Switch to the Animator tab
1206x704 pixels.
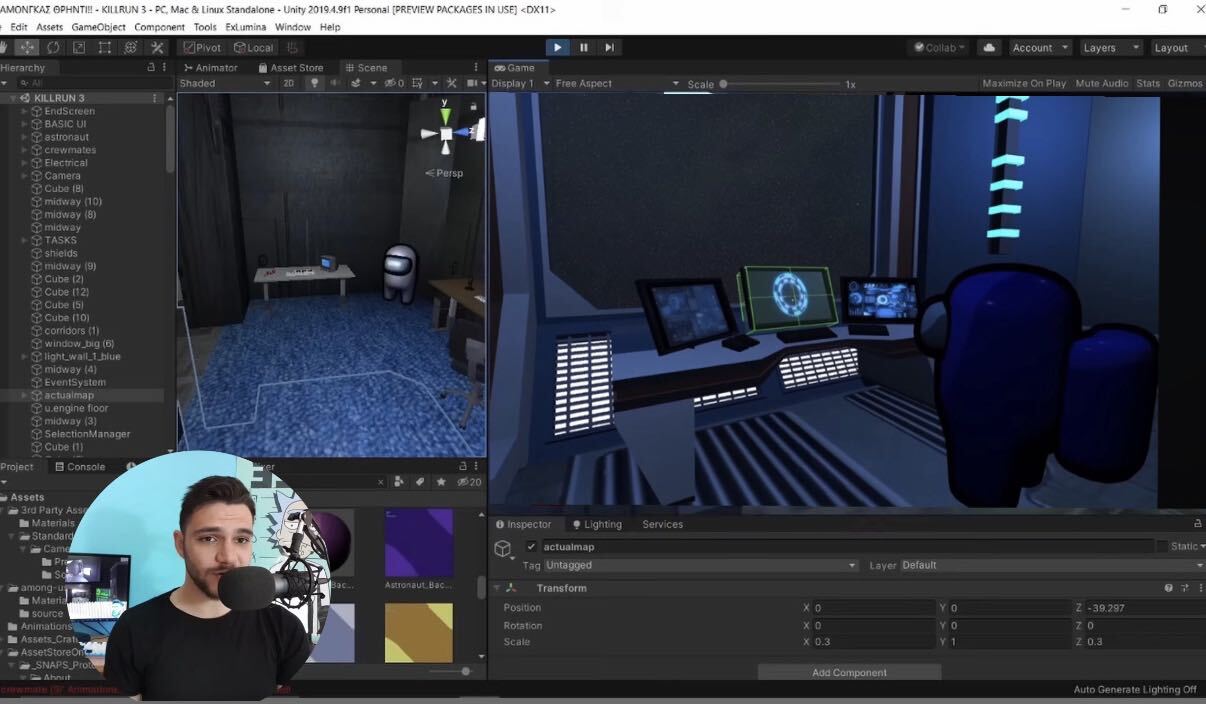coord(210,67)
